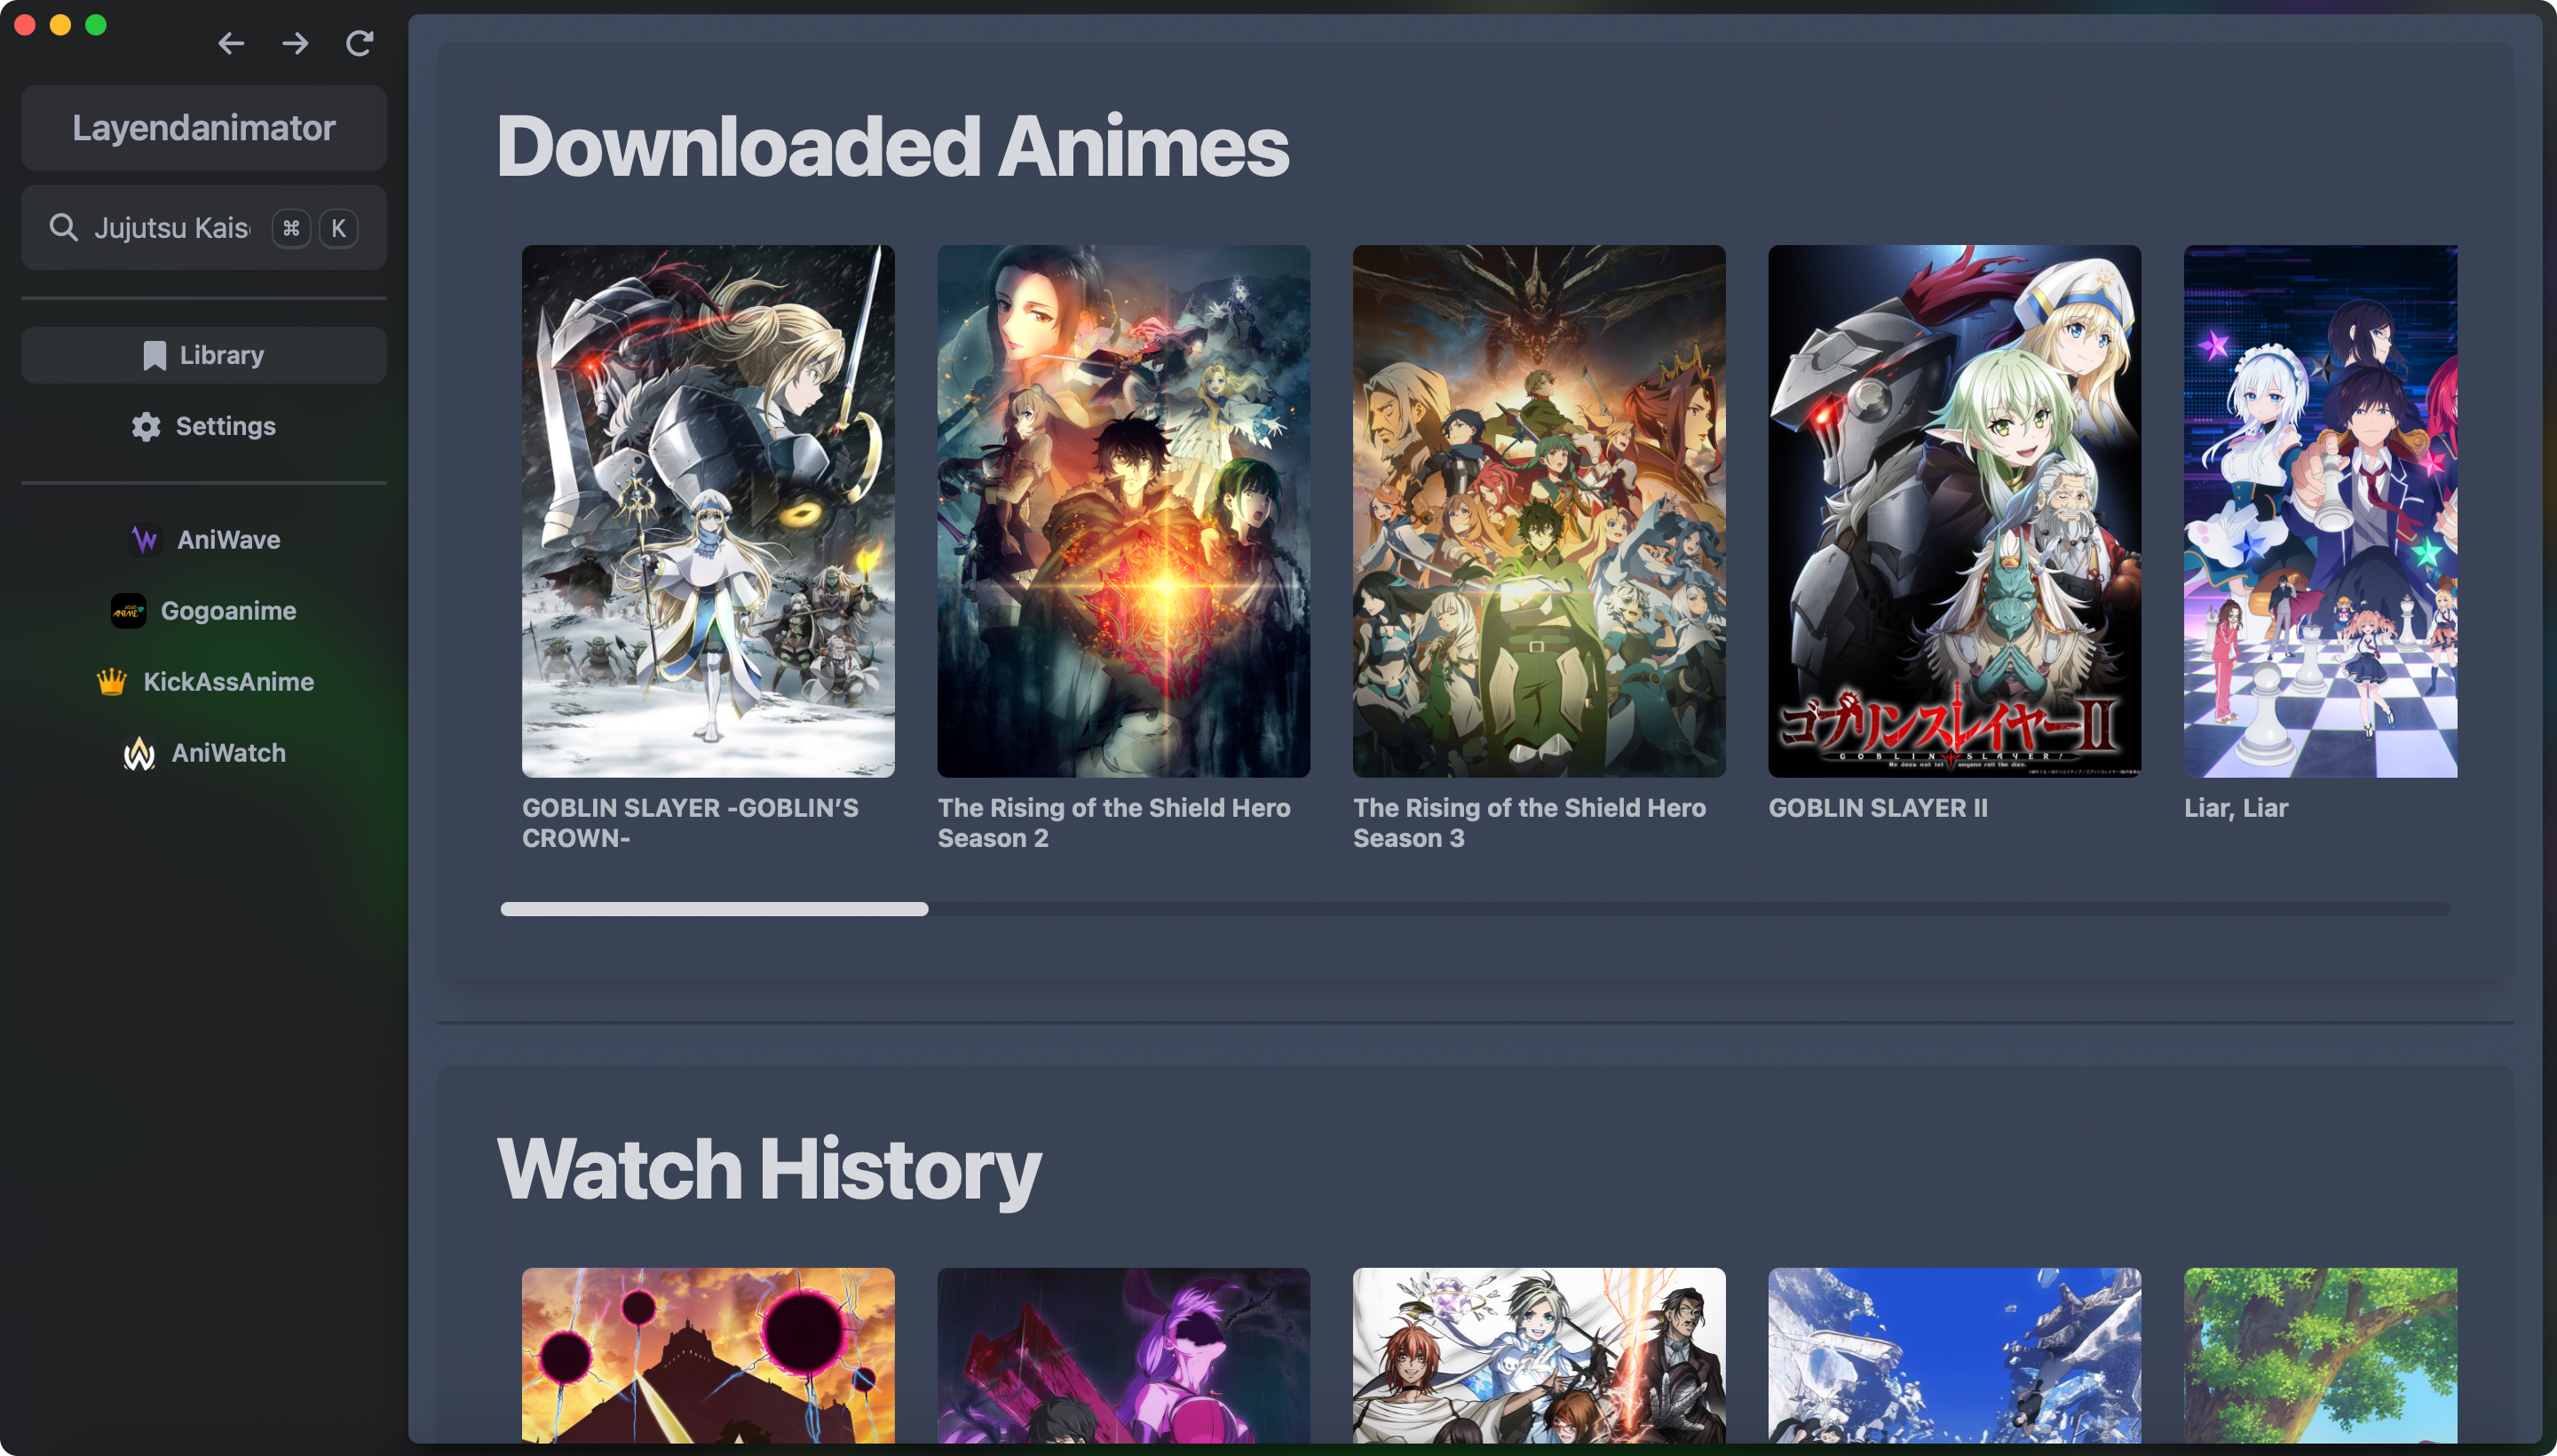
Task: Open fourth Watch History thumbnail with blue sky
Action: 1955,1356
